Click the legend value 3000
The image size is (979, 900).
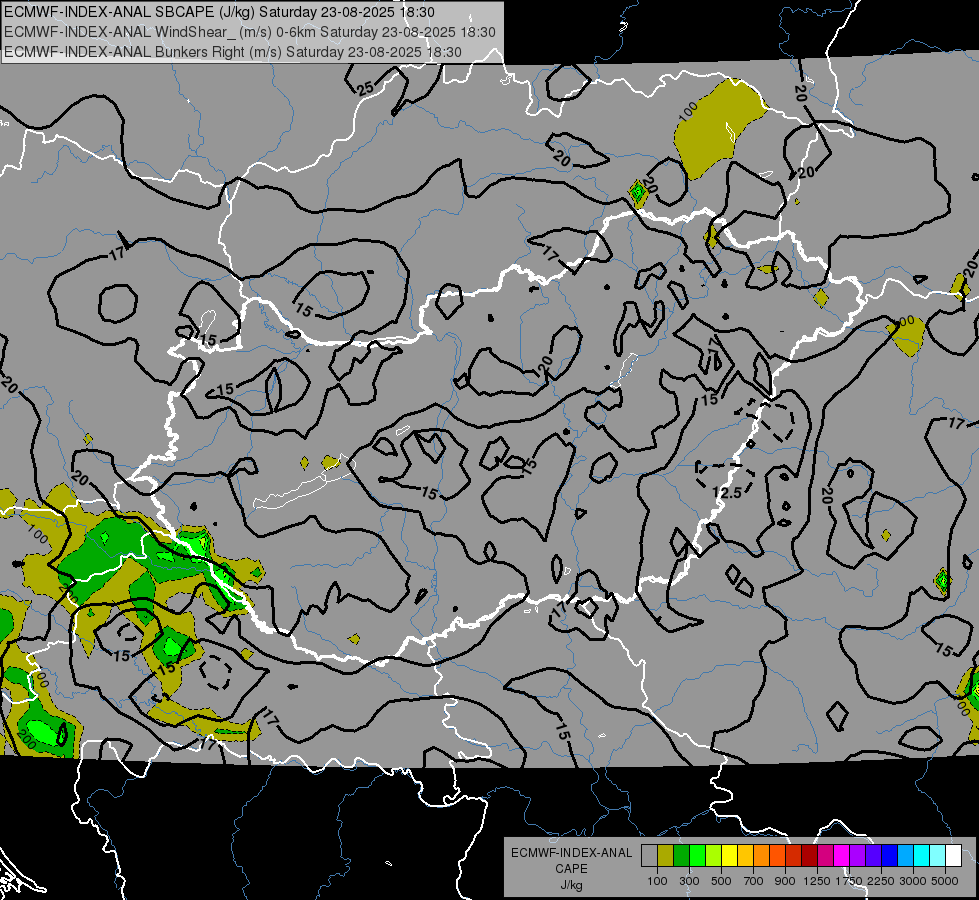[x=913, y=881]
